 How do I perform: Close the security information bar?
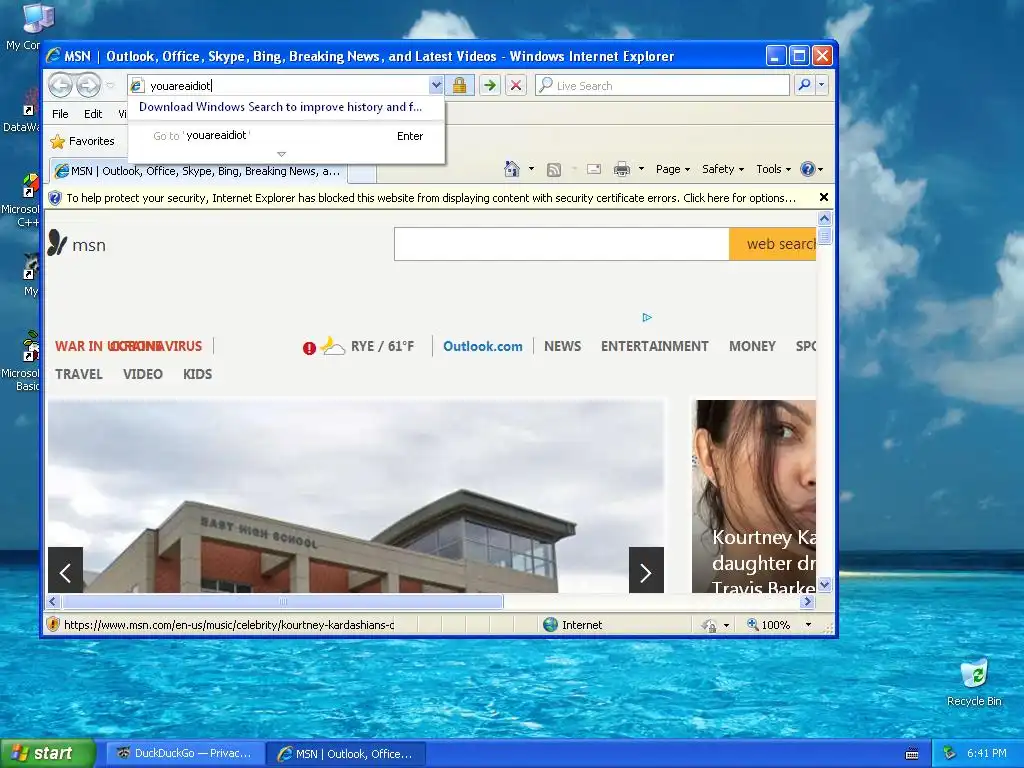(x=824, y=197)
